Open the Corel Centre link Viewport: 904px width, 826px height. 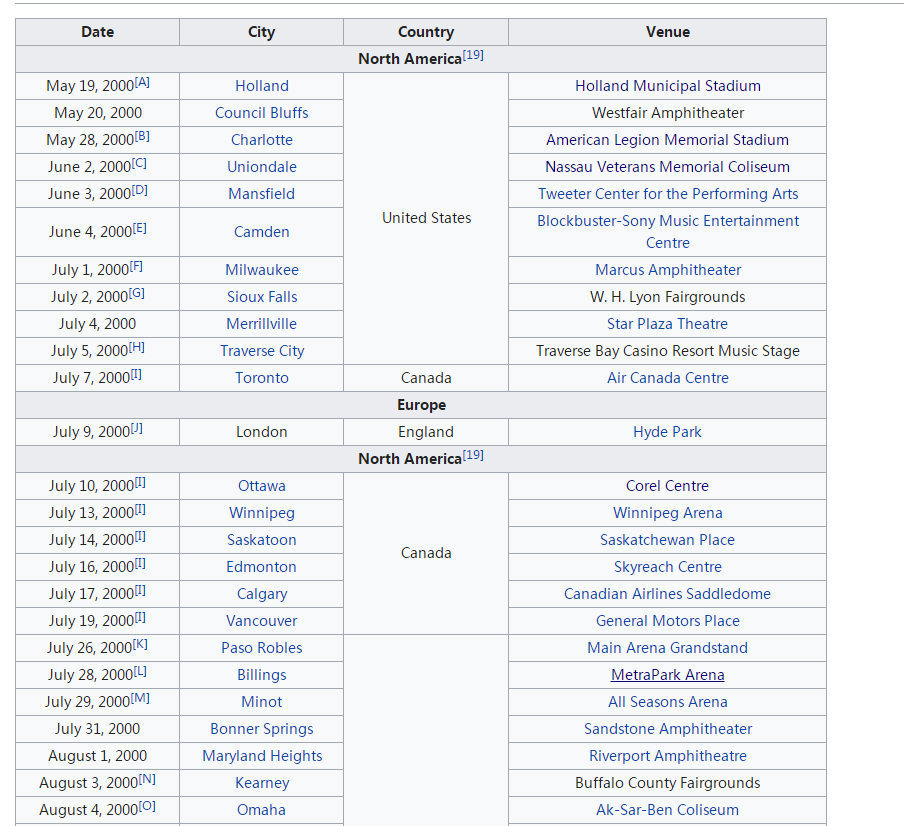[x=668, y=486]
